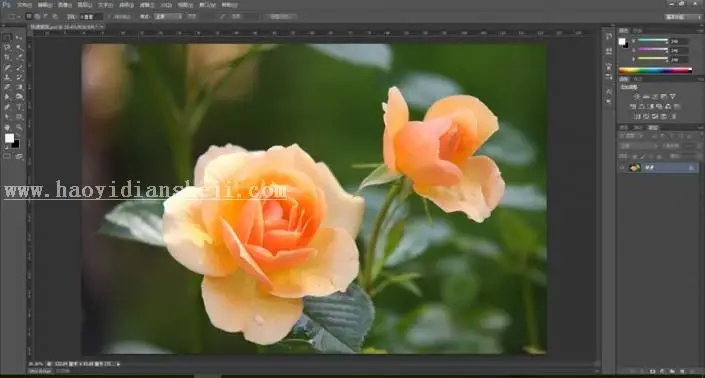Choose Subtract from selection mode
The width and height of the screenshot is (705, 378).
click(x=46, y=16)
